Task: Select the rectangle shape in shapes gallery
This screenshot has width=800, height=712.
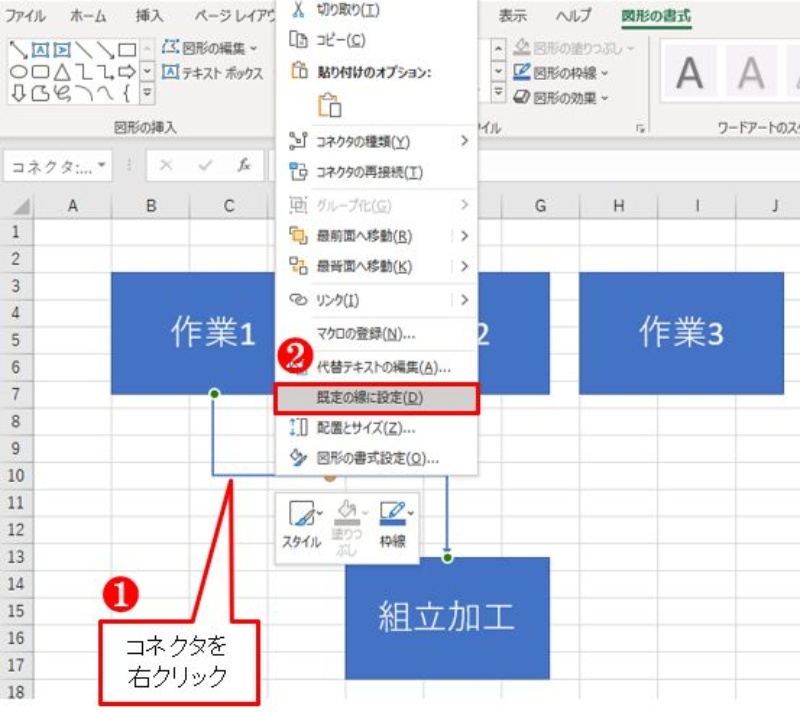Action: 127,49
